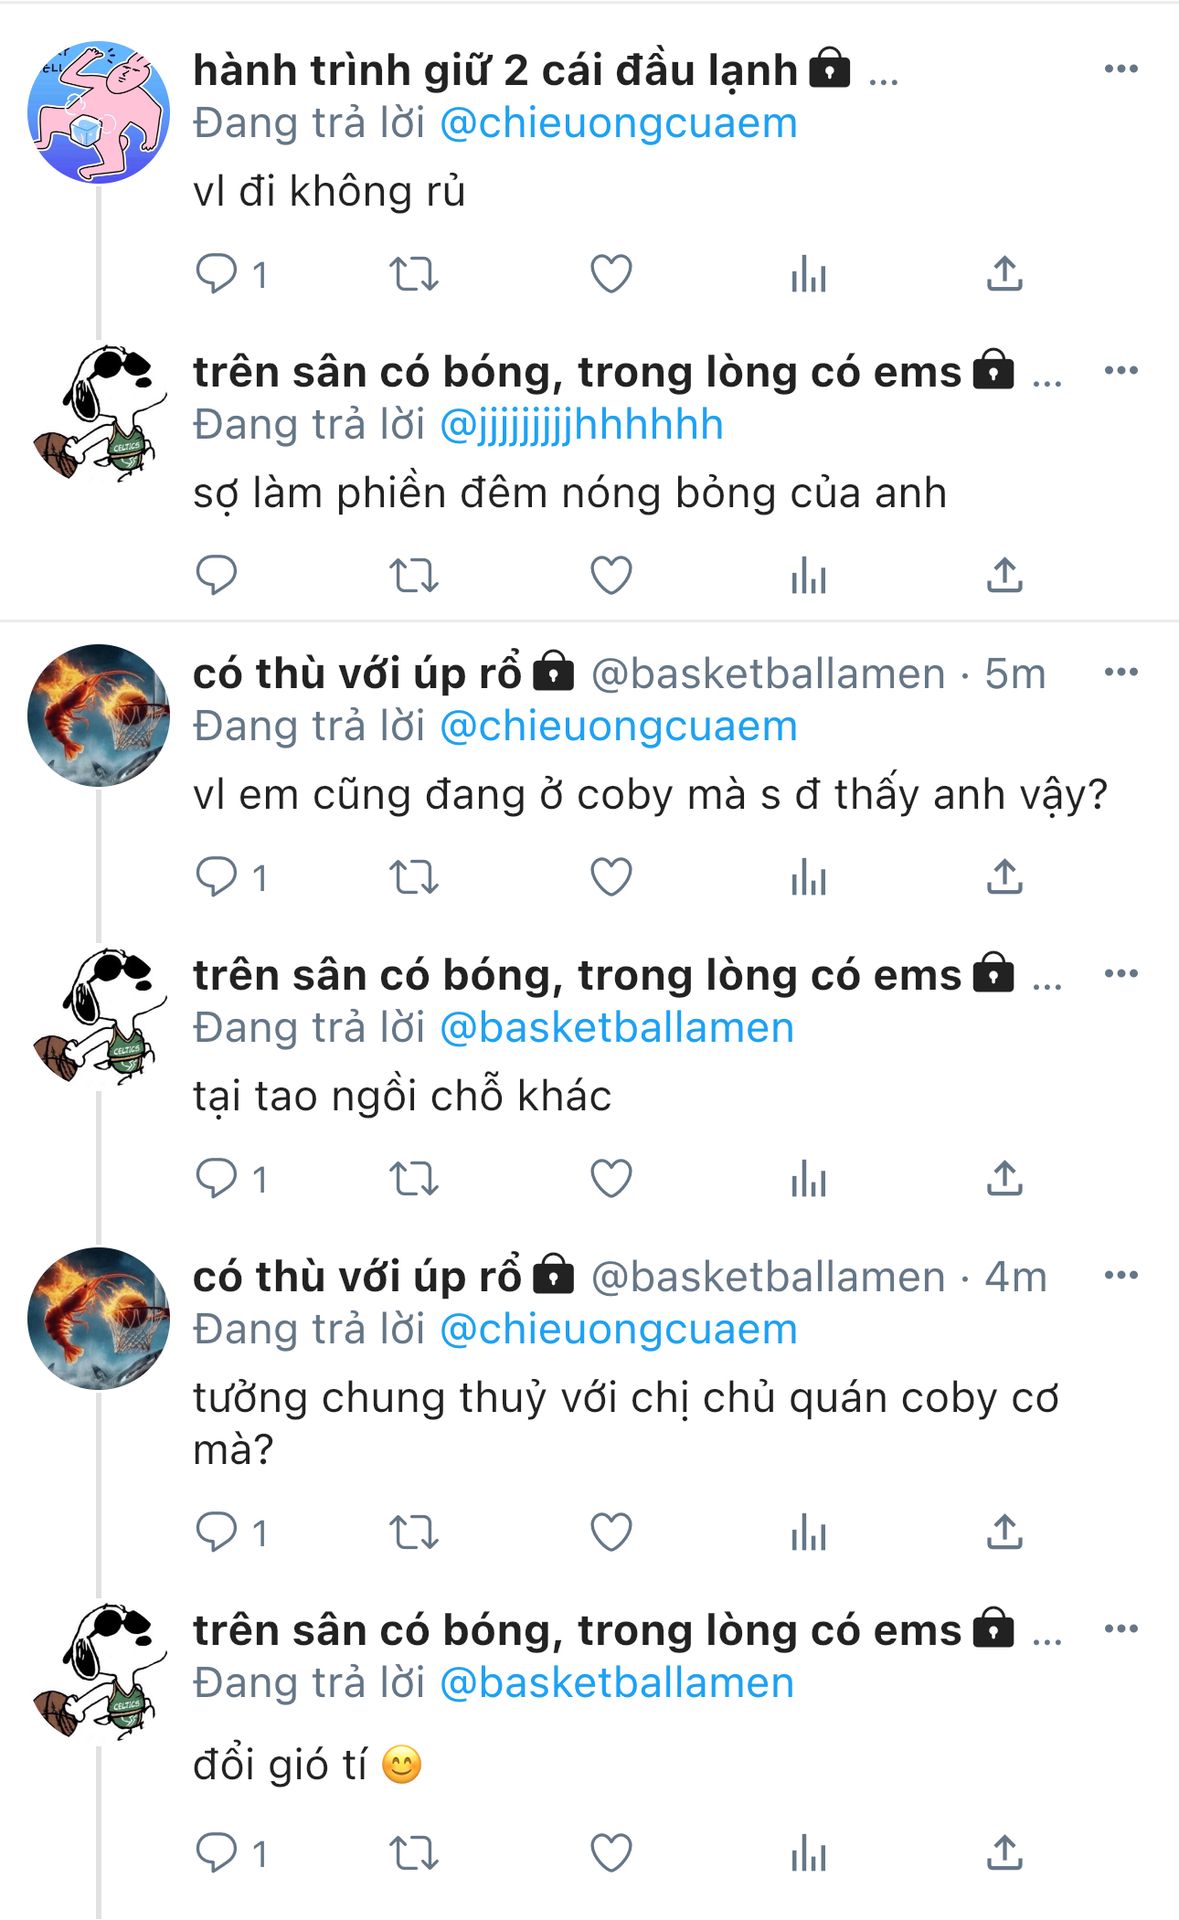Image resolution: width=1179 pixels, height=1920 pixels.
Task: Like the "đổi gió tí" tweet
Action: tap(611, 1854)
